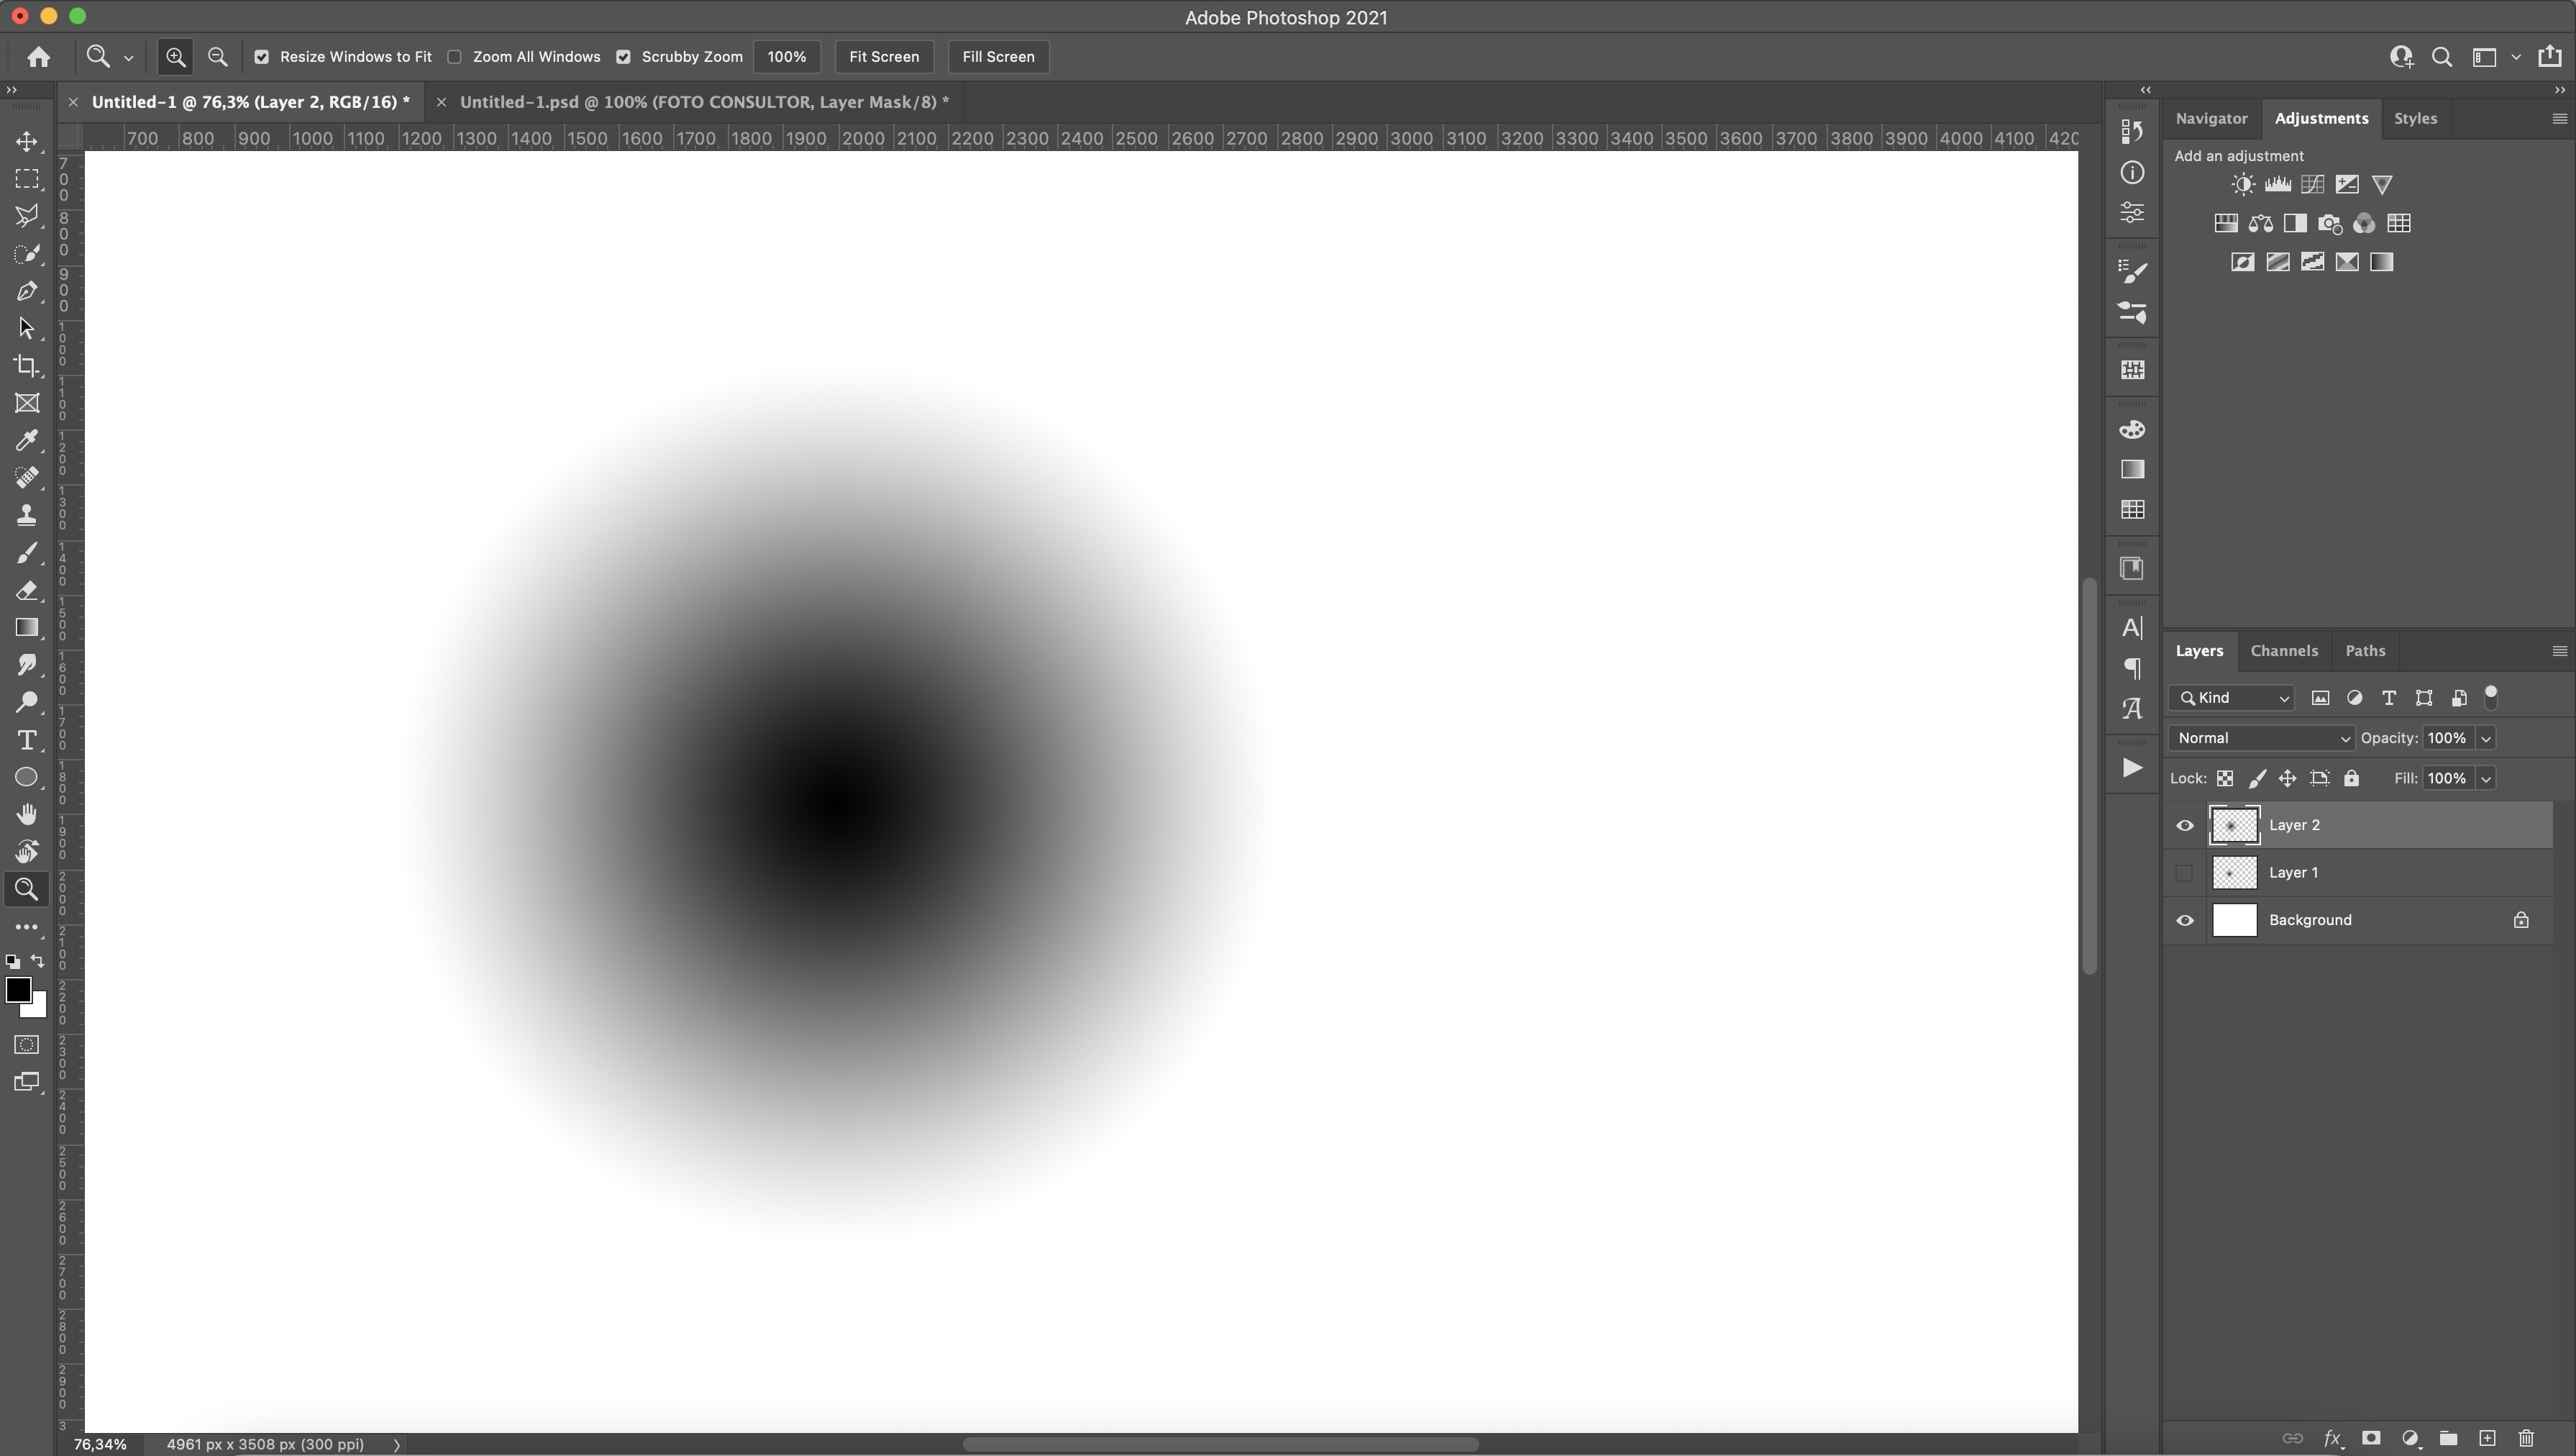Hide Layer 2 with eye icon
Screen dimensions: 2576x1456
(x=2185, y=826)
